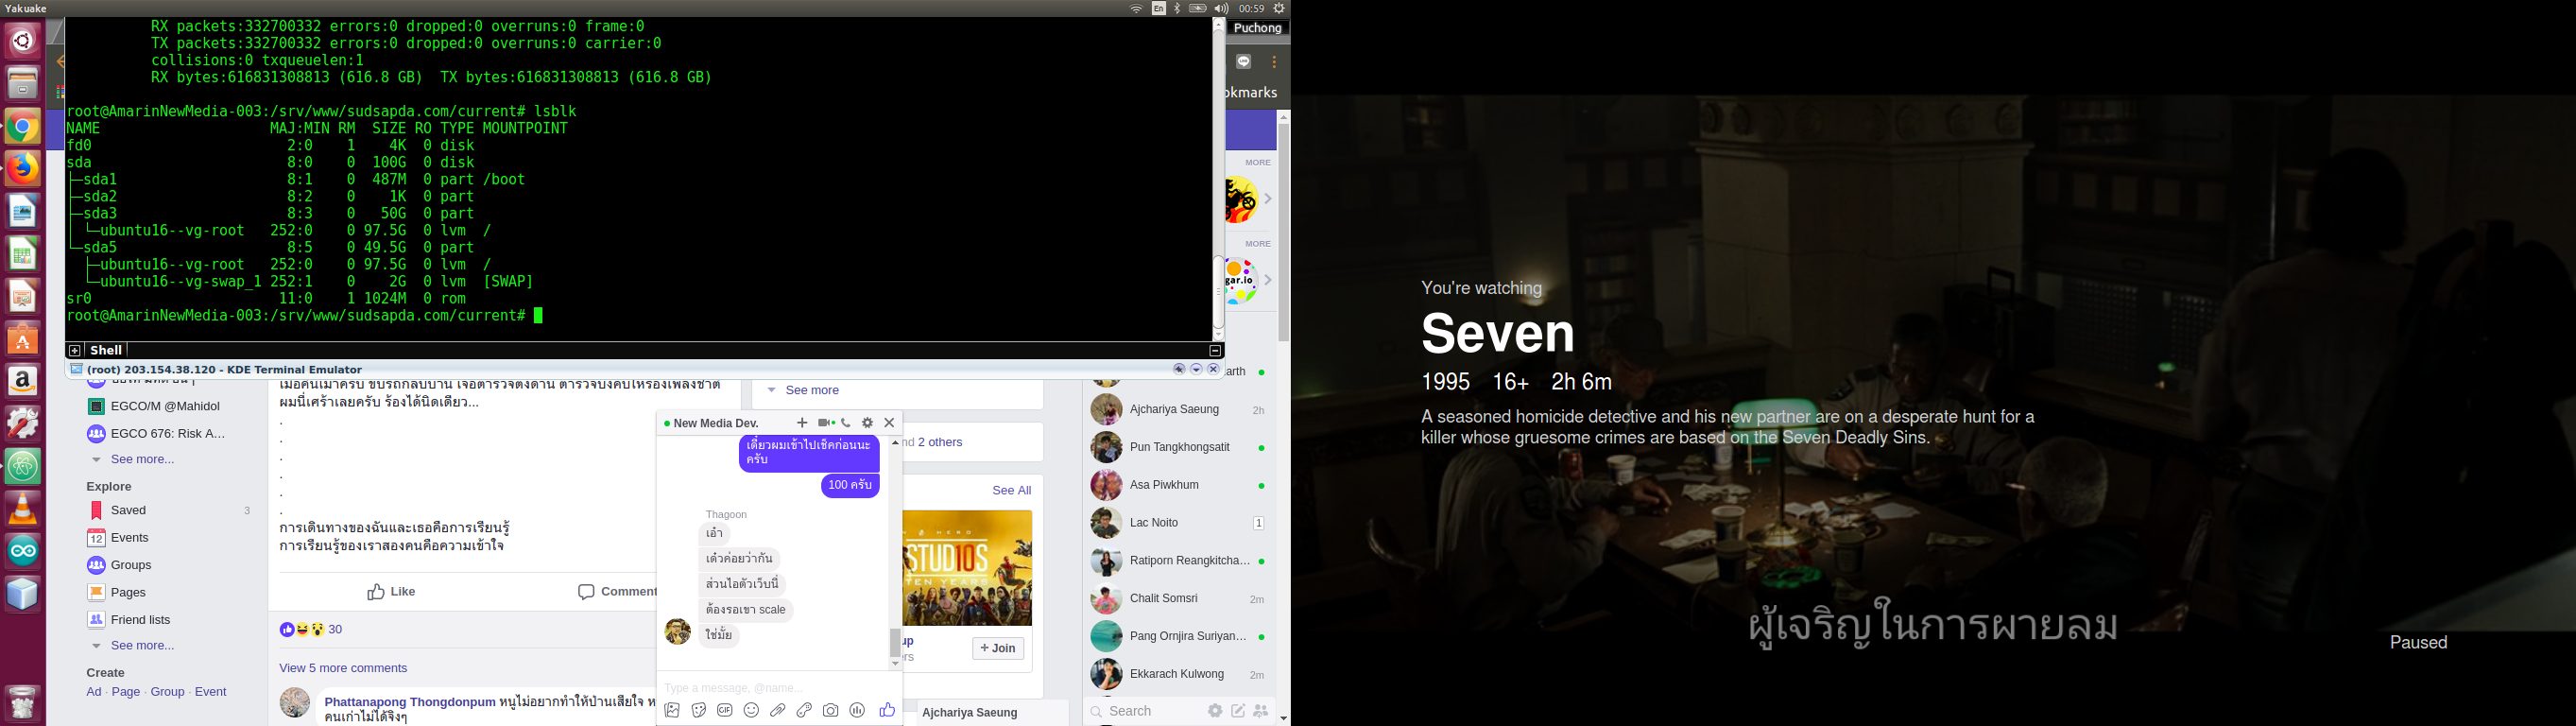
Task: Send a thumbs-up like in chat
Action: pyautogui.click(x=886, y=710)
